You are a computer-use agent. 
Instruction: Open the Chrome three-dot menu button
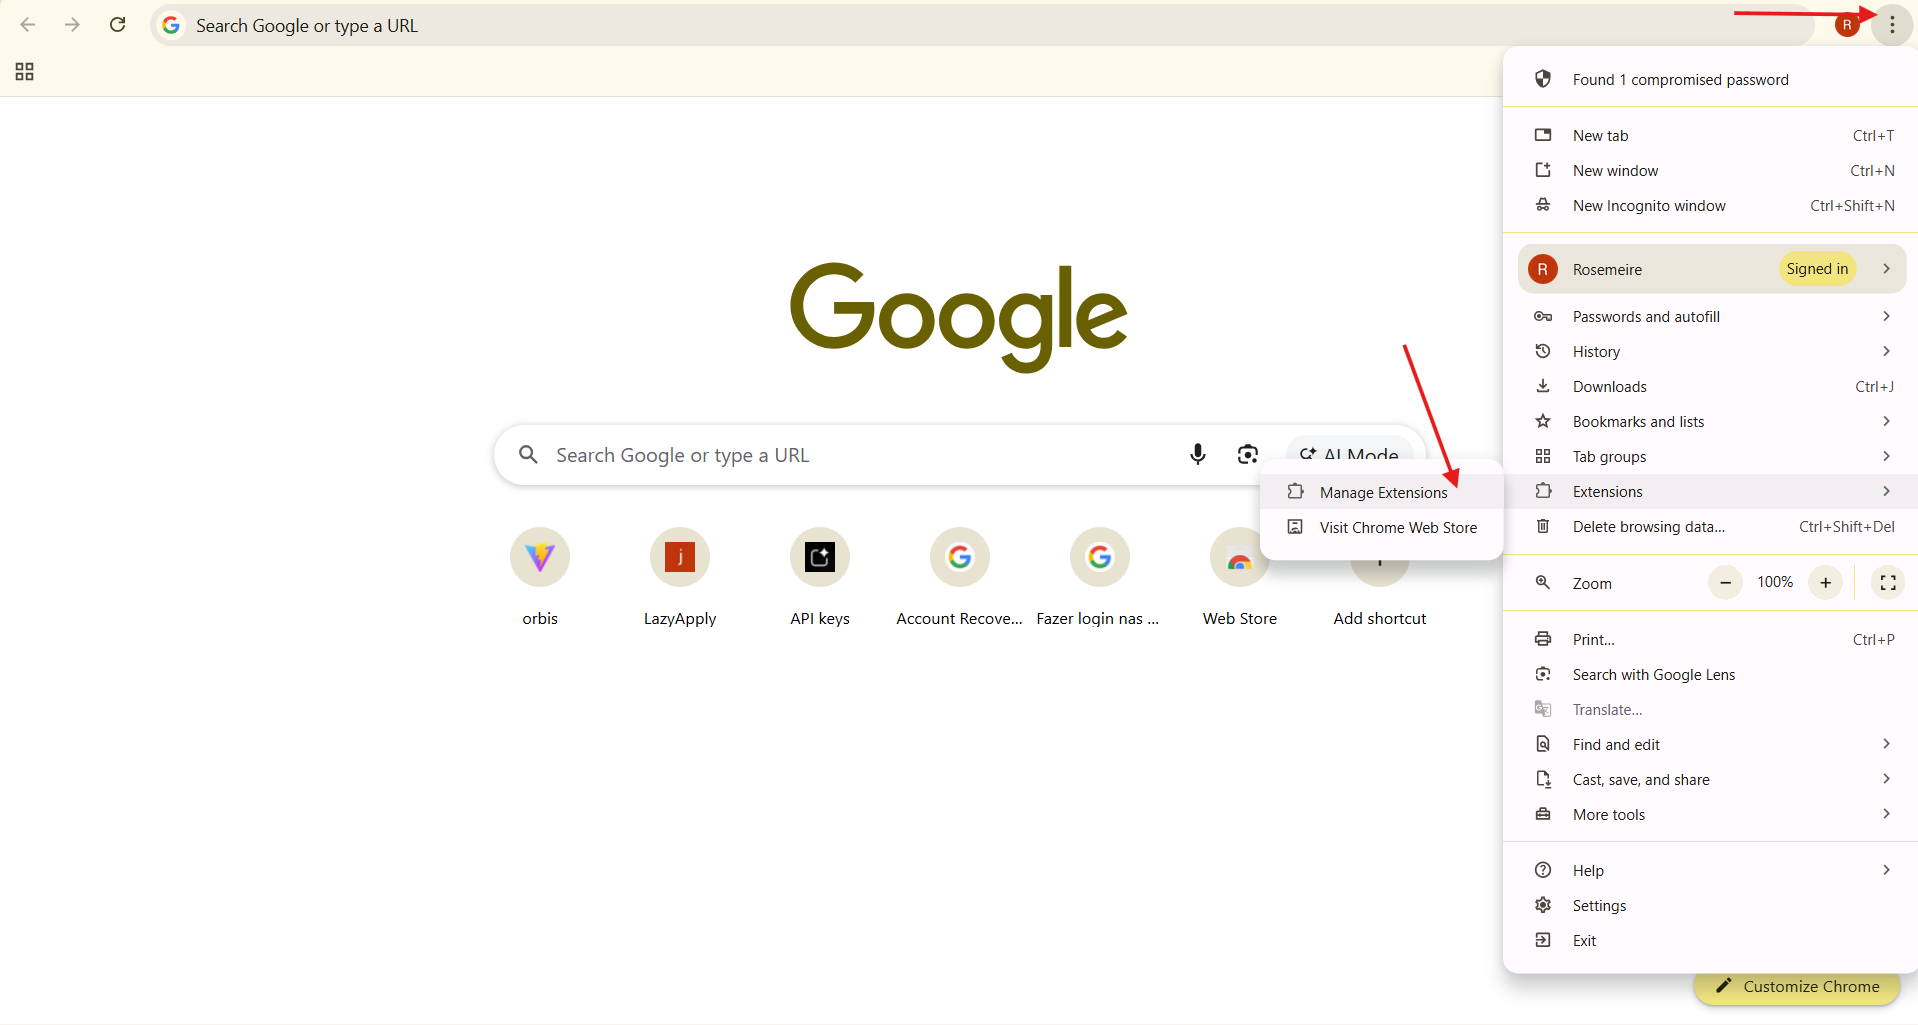point(1892,25)
